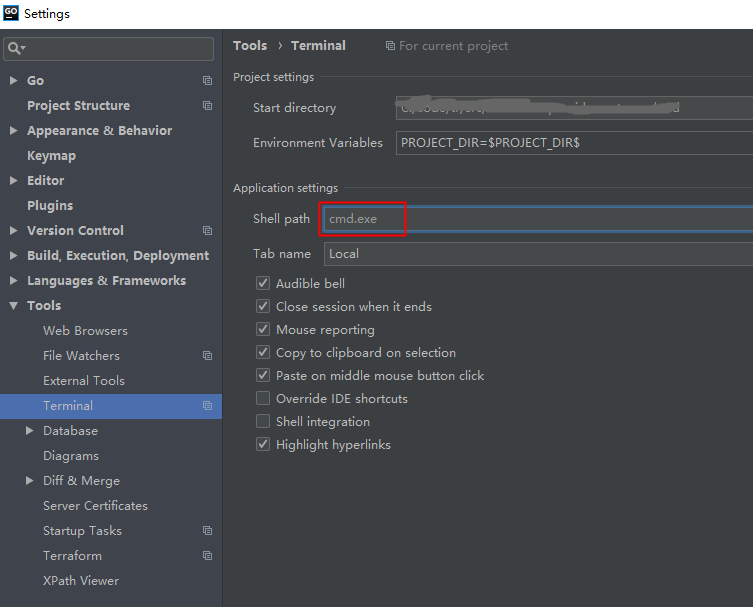Expand the Appearance & Behavior node
This screenshot has width=753, height=607.
coord(13,131)
